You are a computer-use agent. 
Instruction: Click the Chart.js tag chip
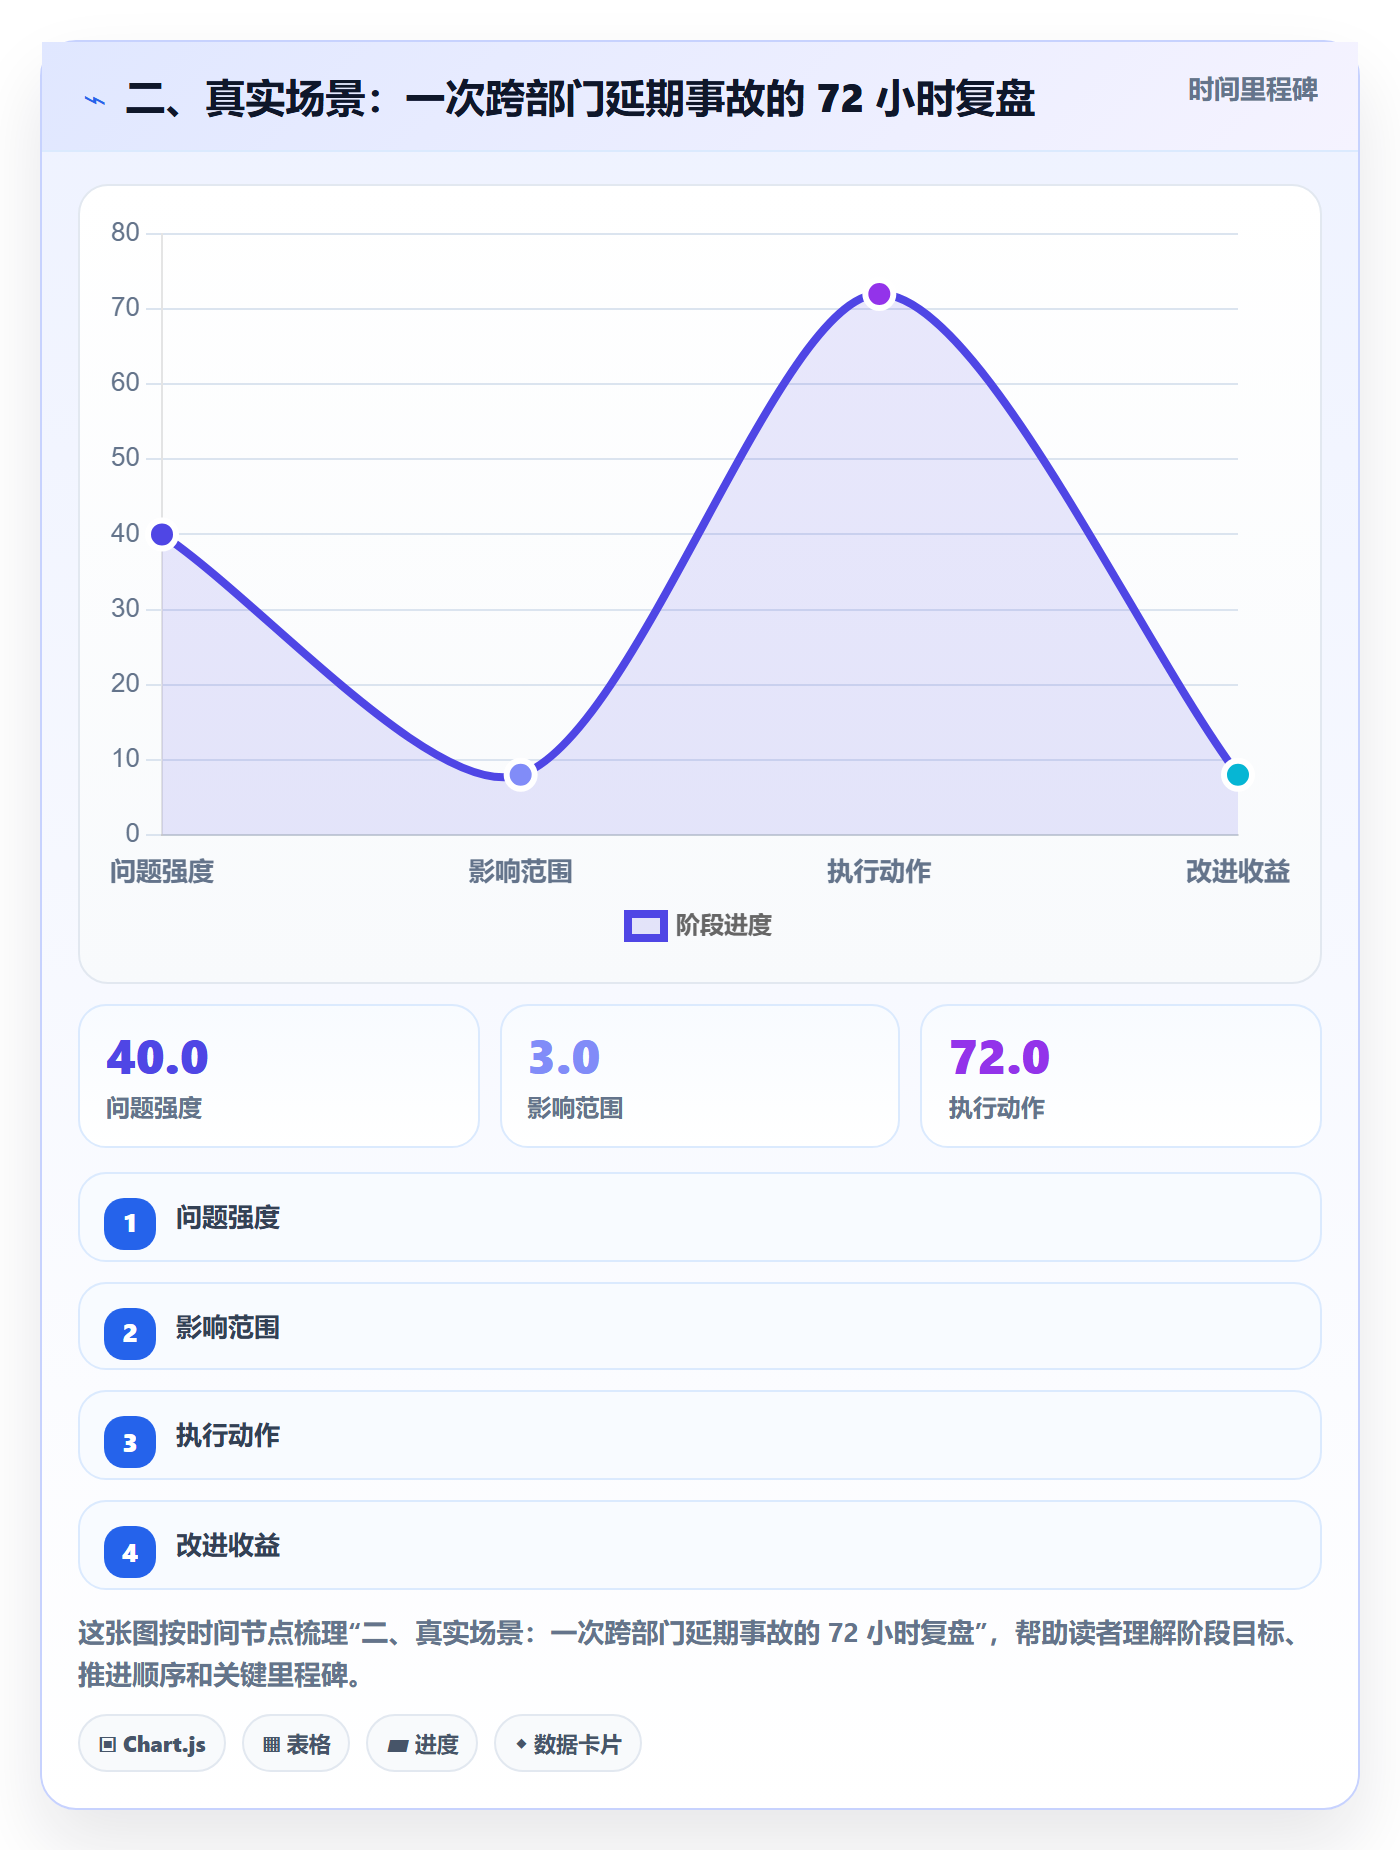tap(152, 1743)
